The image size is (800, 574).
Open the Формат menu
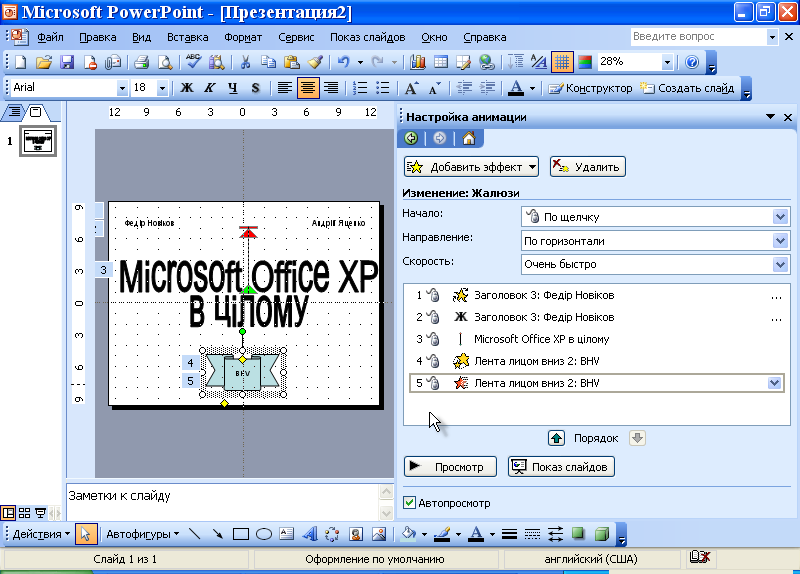coord(243,37)
